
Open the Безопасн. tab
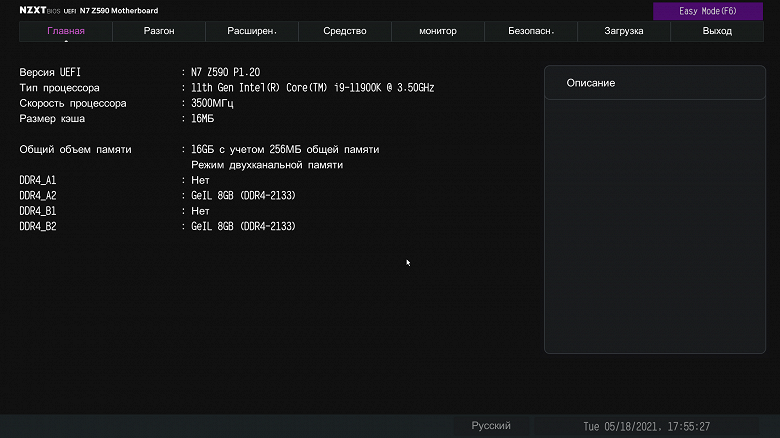[531, 31]
